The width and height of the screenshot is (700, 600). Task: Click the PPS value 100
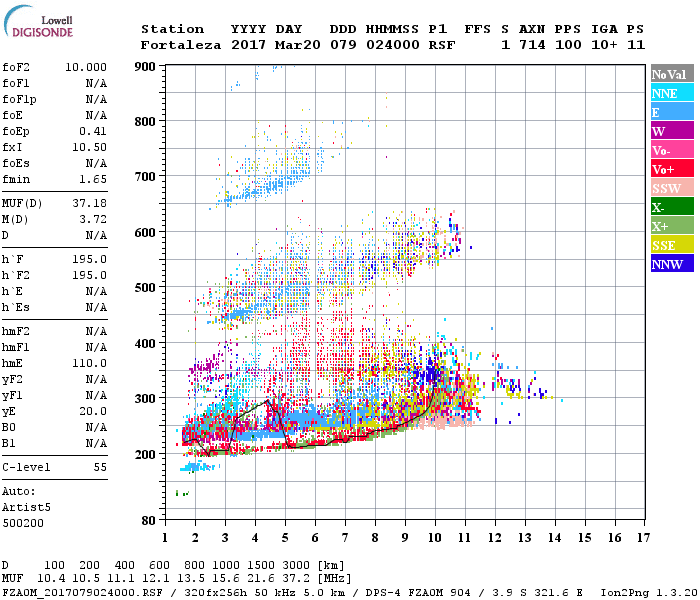click(568, 45)
